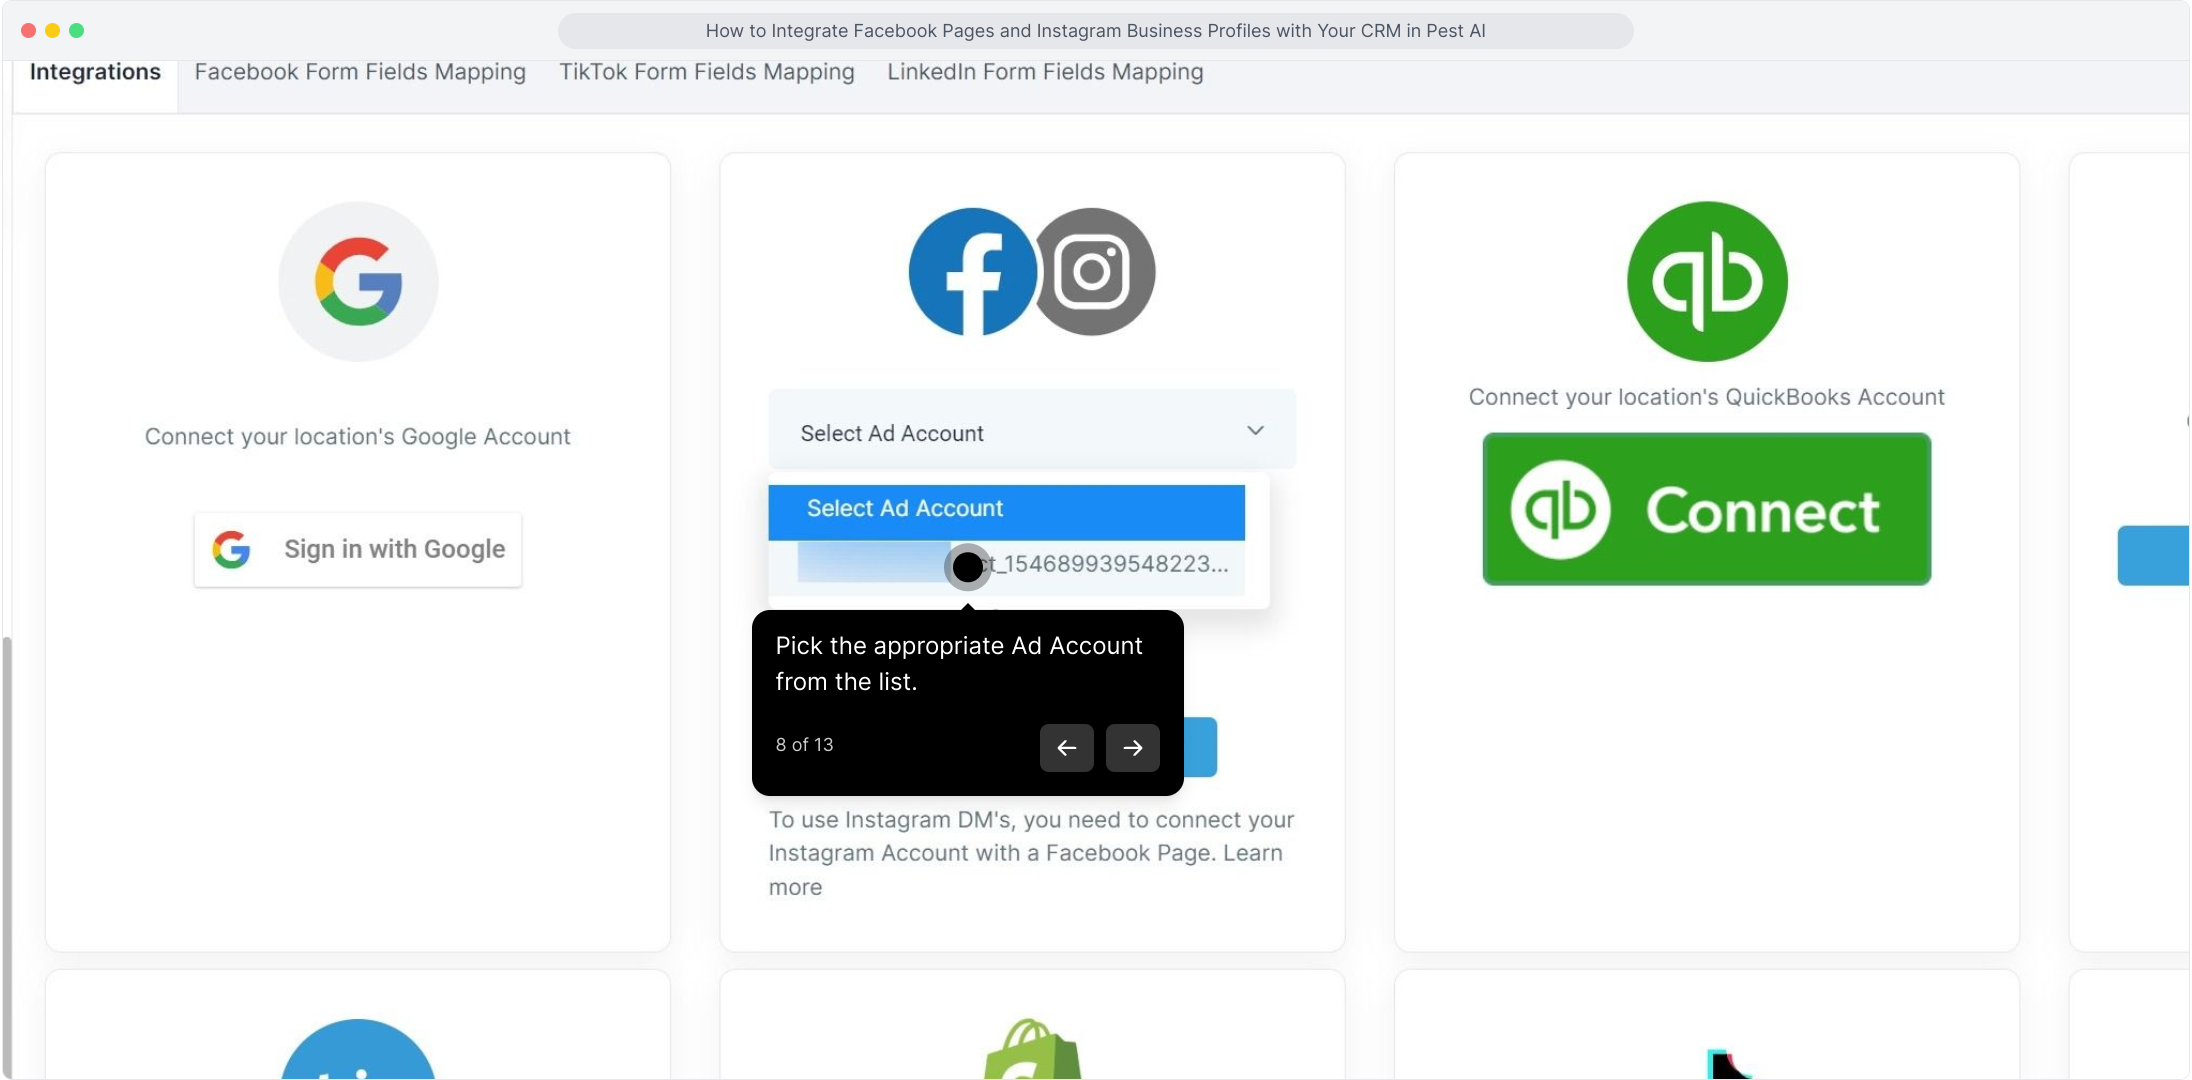
Task: Click the red close window button
Action: point(28,31)
